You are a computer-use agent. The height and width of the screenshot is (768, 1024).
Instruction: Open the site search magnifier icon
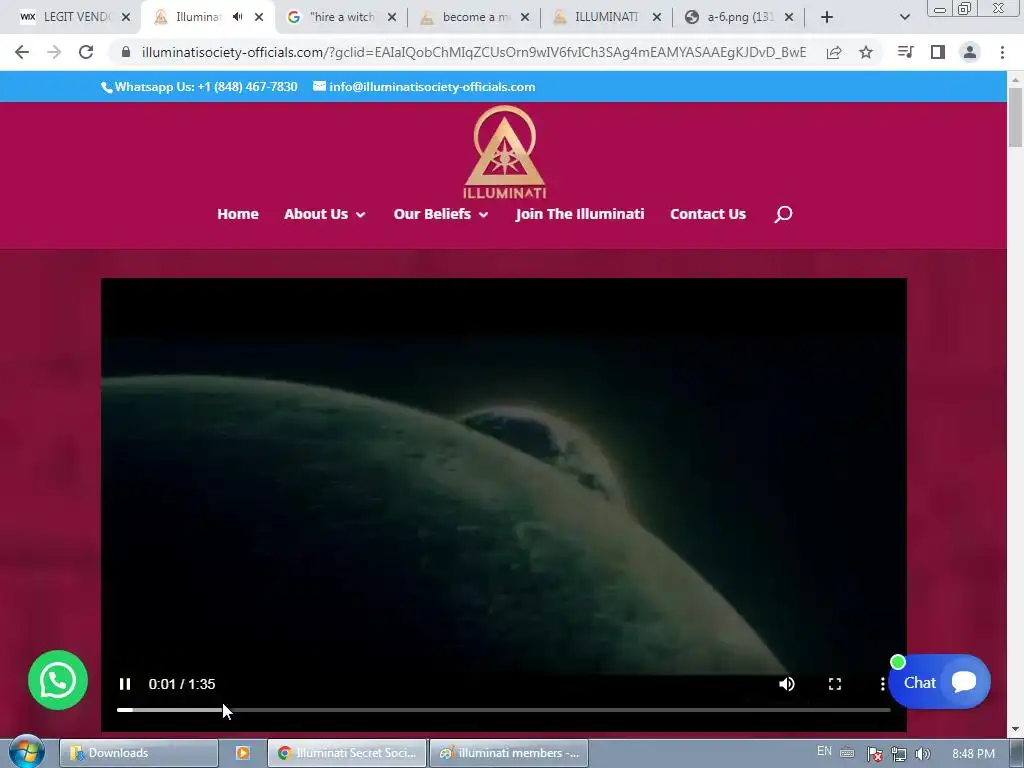(x=783, y=214)
